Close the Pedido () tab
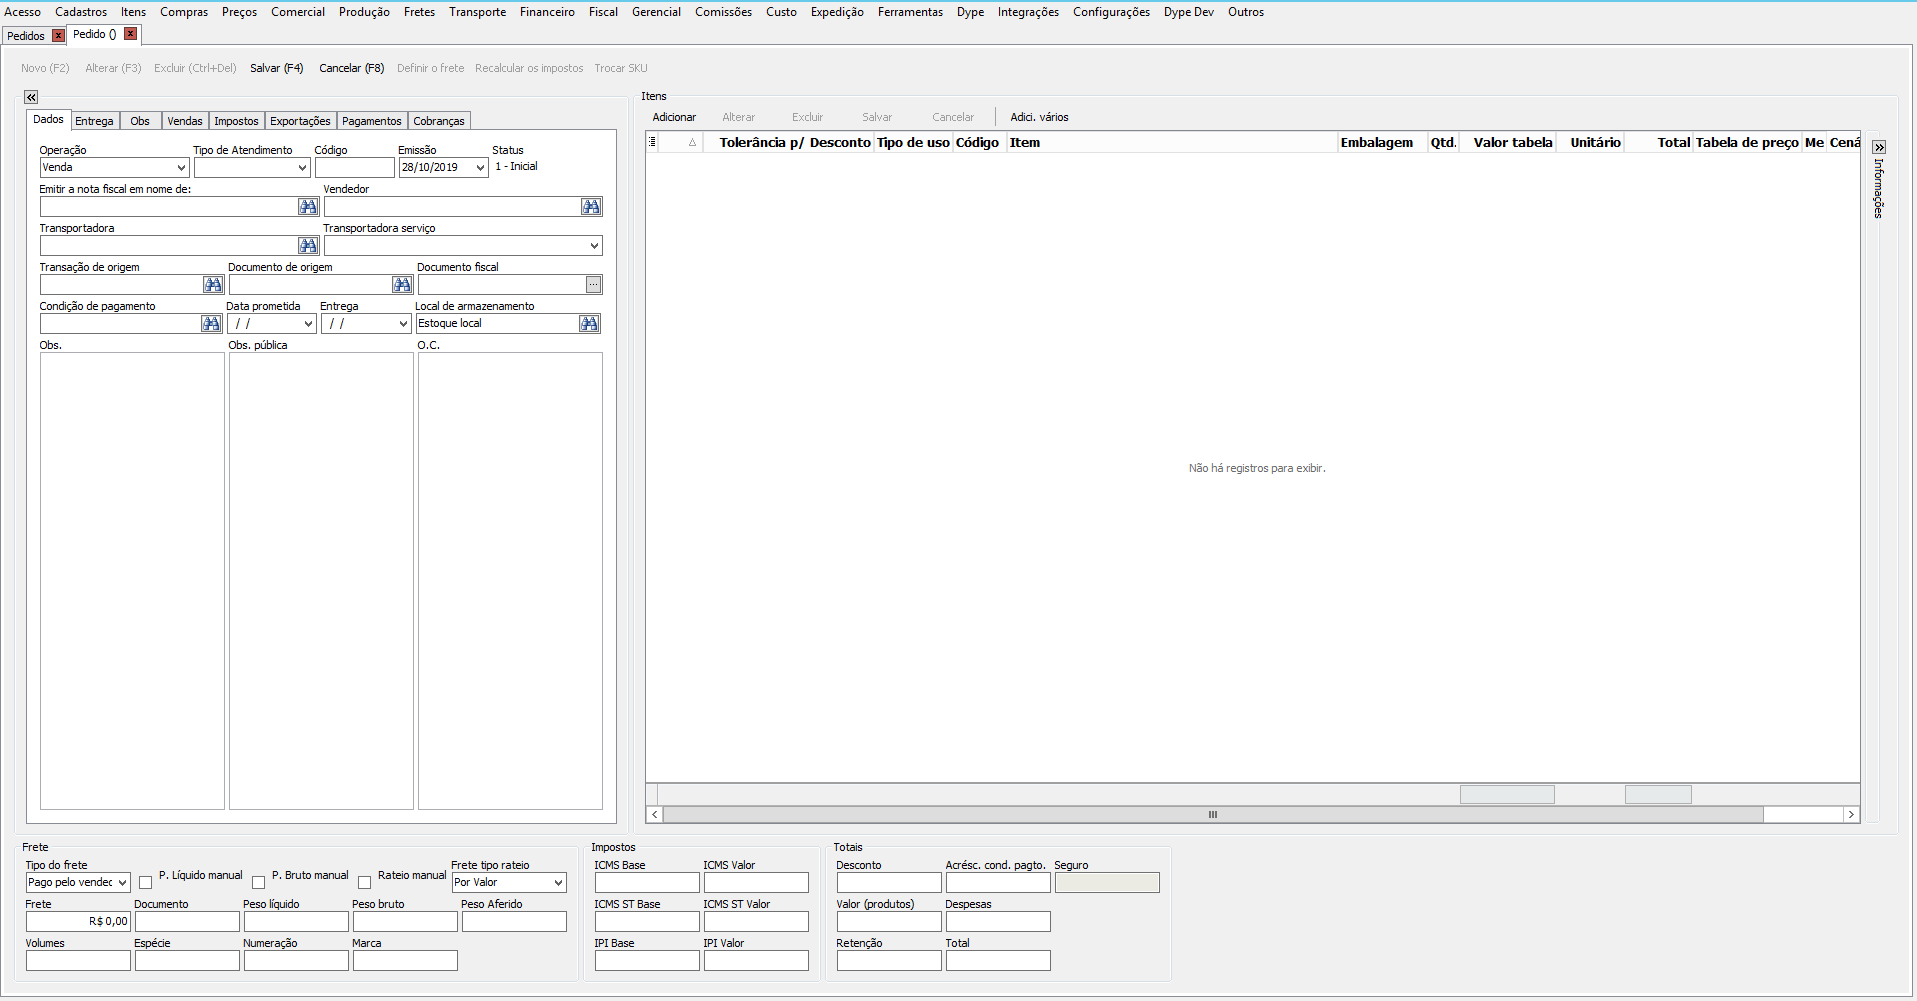Image resolution: width=1917 pixels, height=1001 pixels. [130, 34]
